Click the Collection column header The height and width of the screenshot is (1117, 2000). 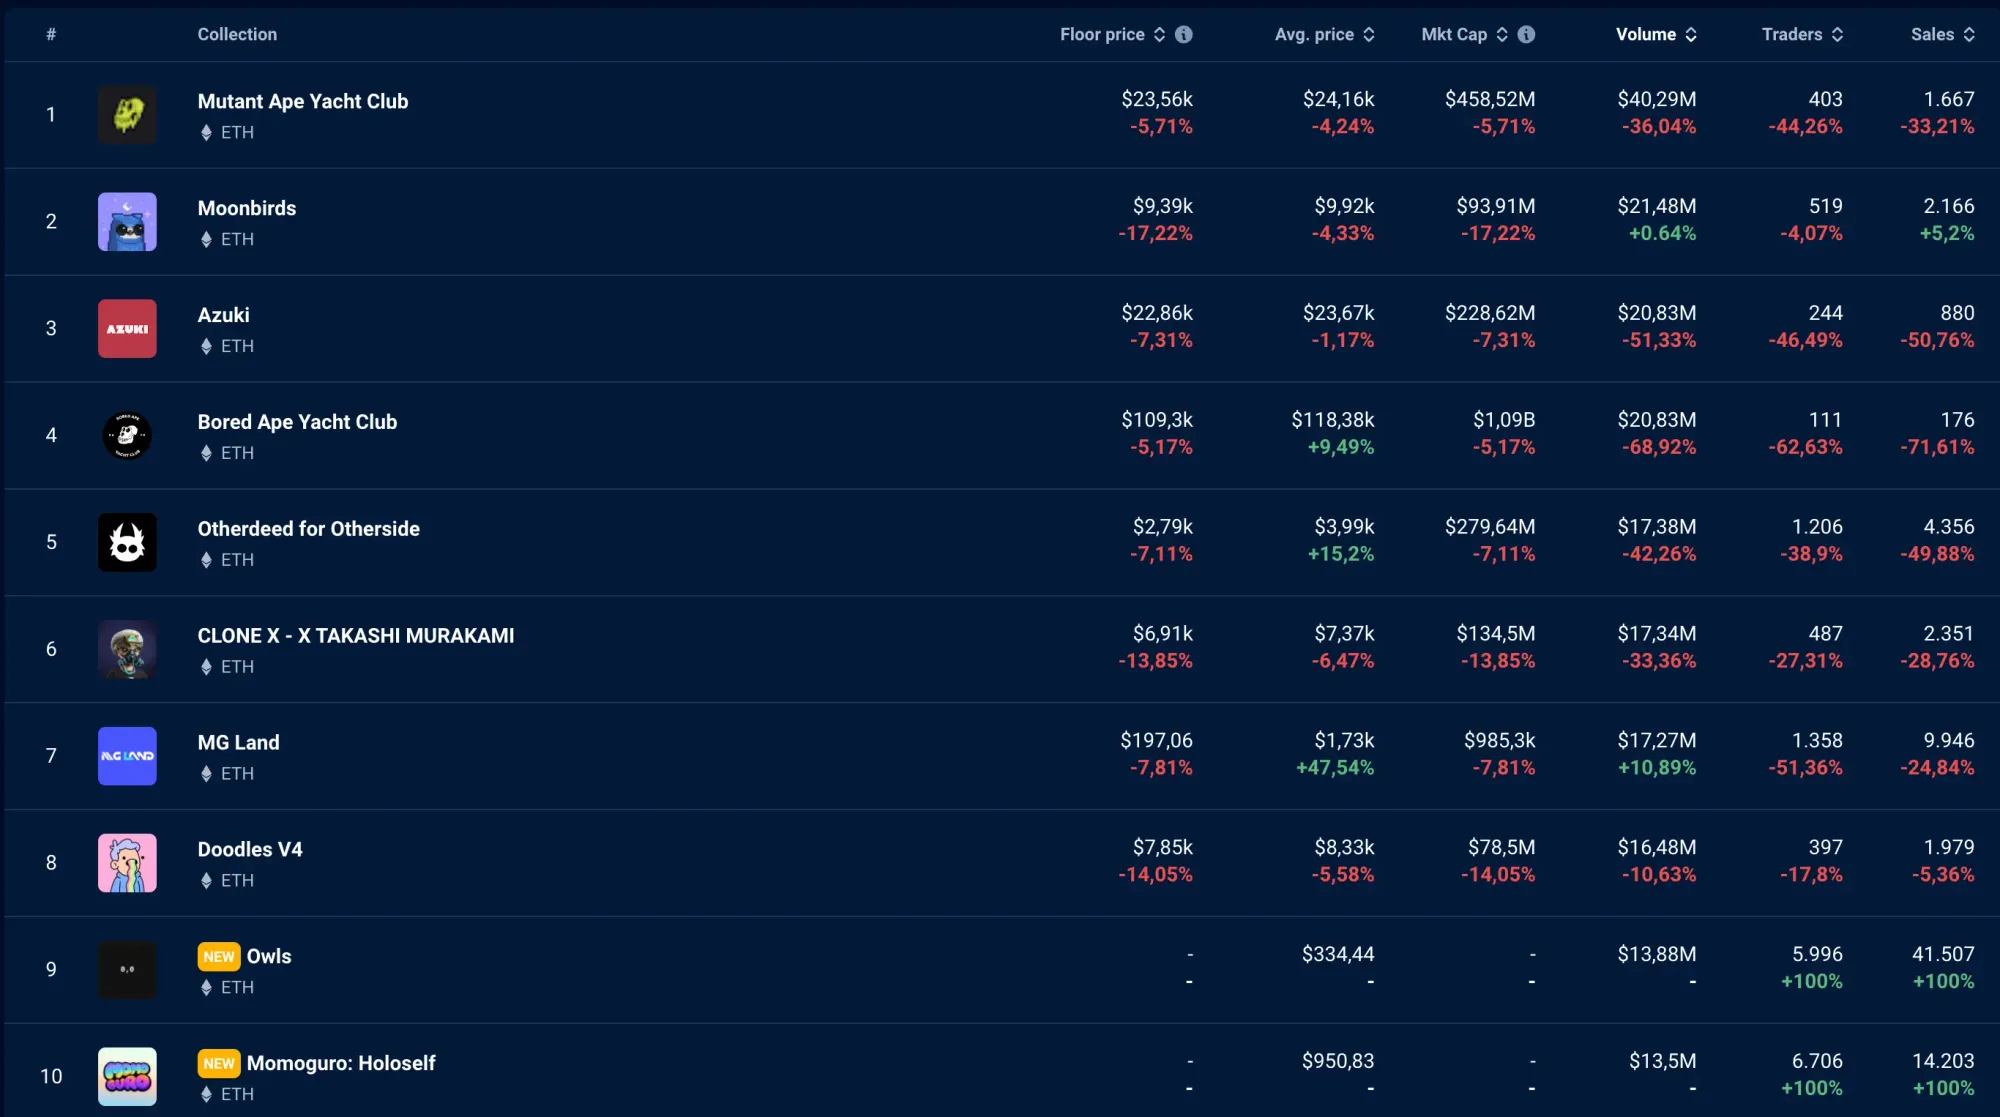click(237, 34)
